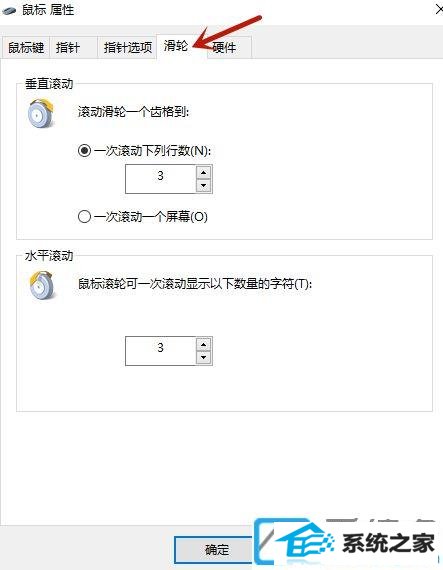Viewport: 443px width, 570px height.
Task: Increase horizontal scroll characters with up arrow
Action: click(204, 344)
